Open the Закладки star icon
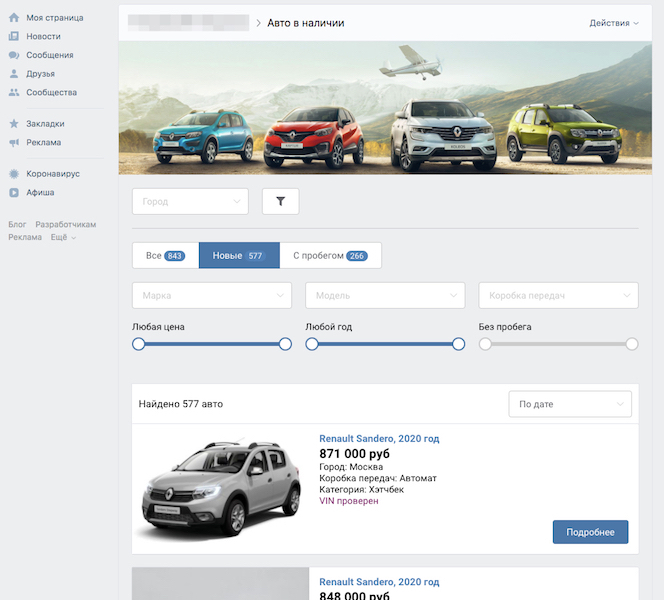 coord(14,124)
